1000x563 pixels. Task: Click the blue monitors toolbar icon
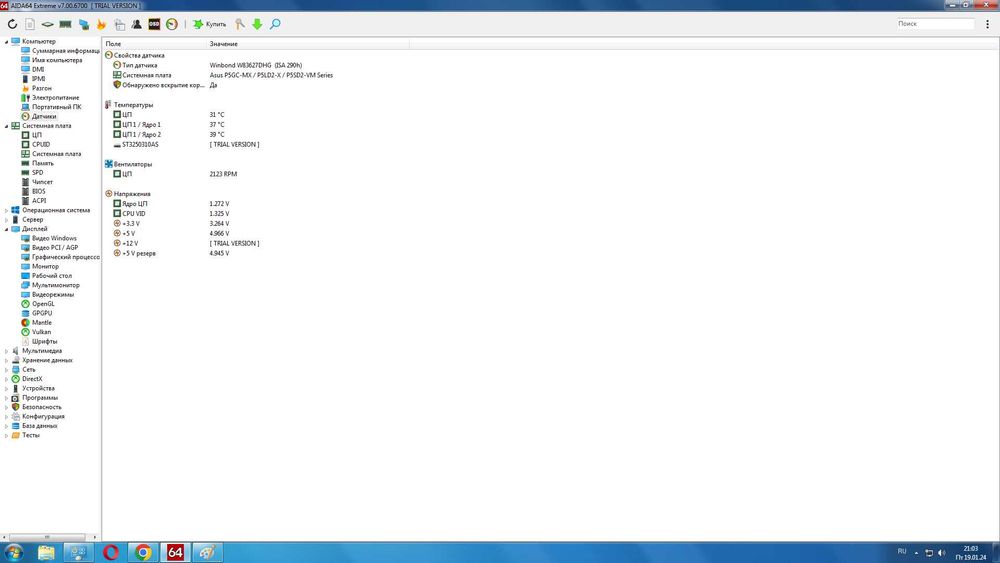click(x=84, y=24)
